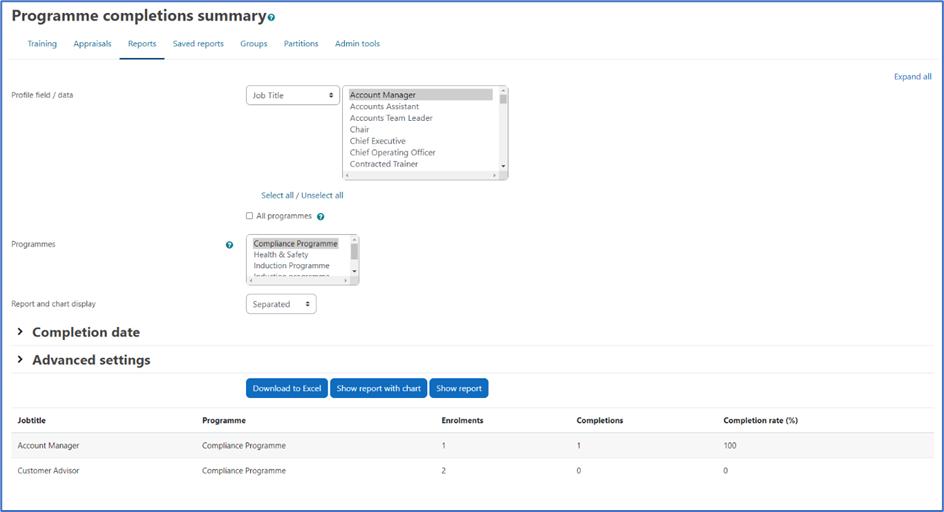Image resolution: width=944 pixels, height=512 pixels.
Task: Click Show report with chart button
Action: (x=379, y=389)
